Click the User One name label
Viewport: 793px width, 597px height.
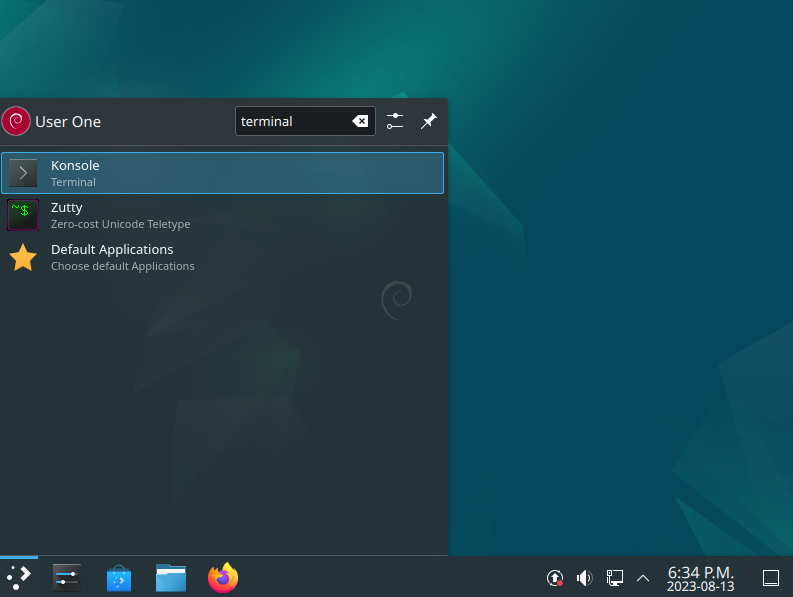click(x=68, y=122)
